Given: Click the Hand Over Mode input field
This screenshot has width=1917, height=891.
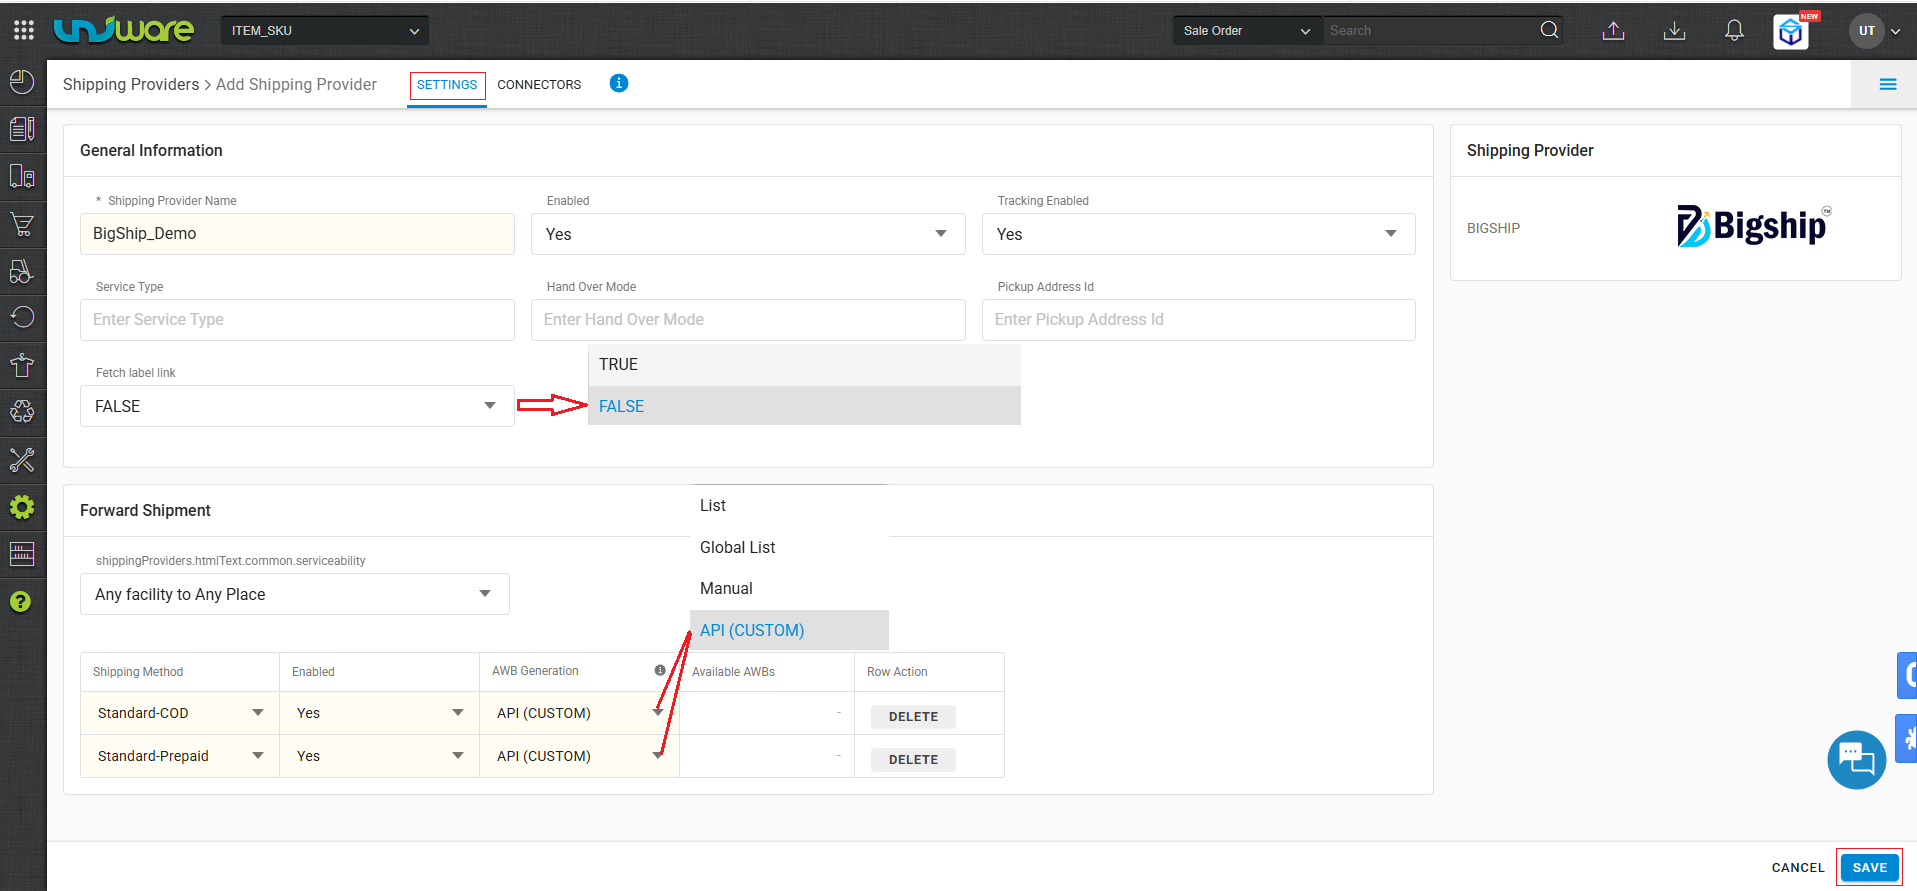Looking at the screenshot, I should coord(748,320).
